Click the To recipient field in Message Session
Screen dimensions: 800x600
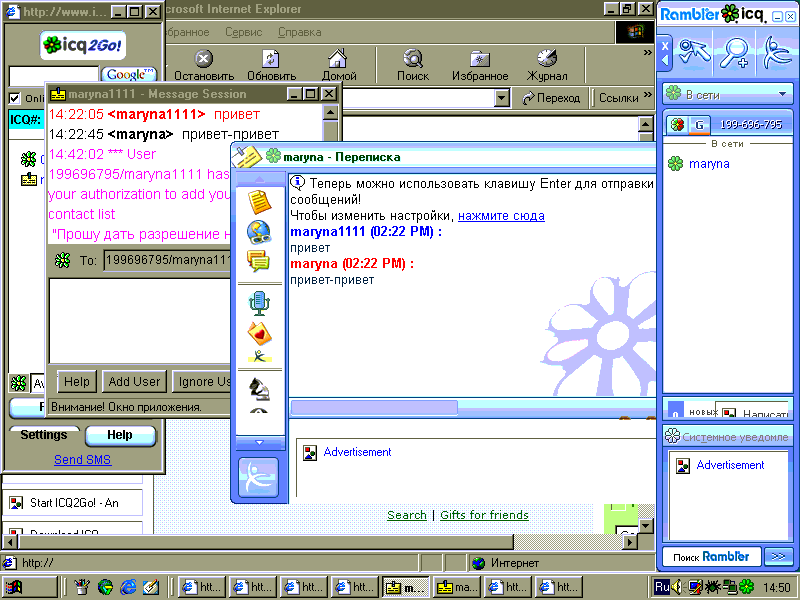167,260
